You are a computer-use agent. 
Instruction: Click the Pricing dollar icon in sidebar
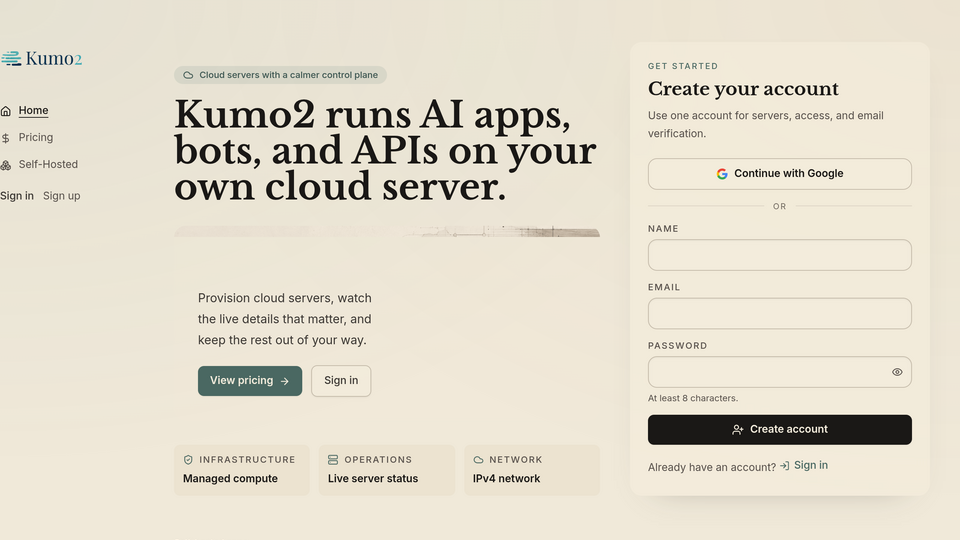pos(6,138)
